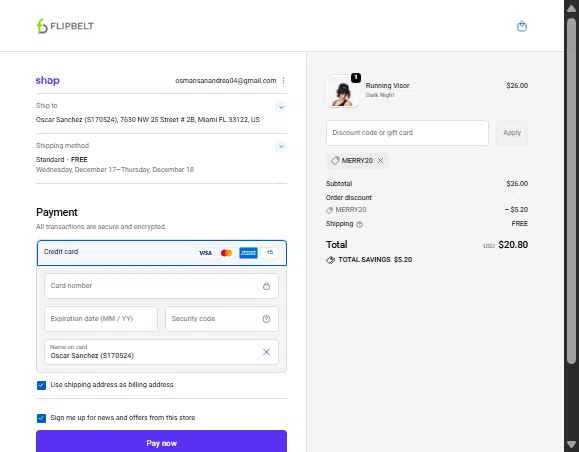The image size is (579, 452).
Task: Click the security code help icon
Action: 266,318
